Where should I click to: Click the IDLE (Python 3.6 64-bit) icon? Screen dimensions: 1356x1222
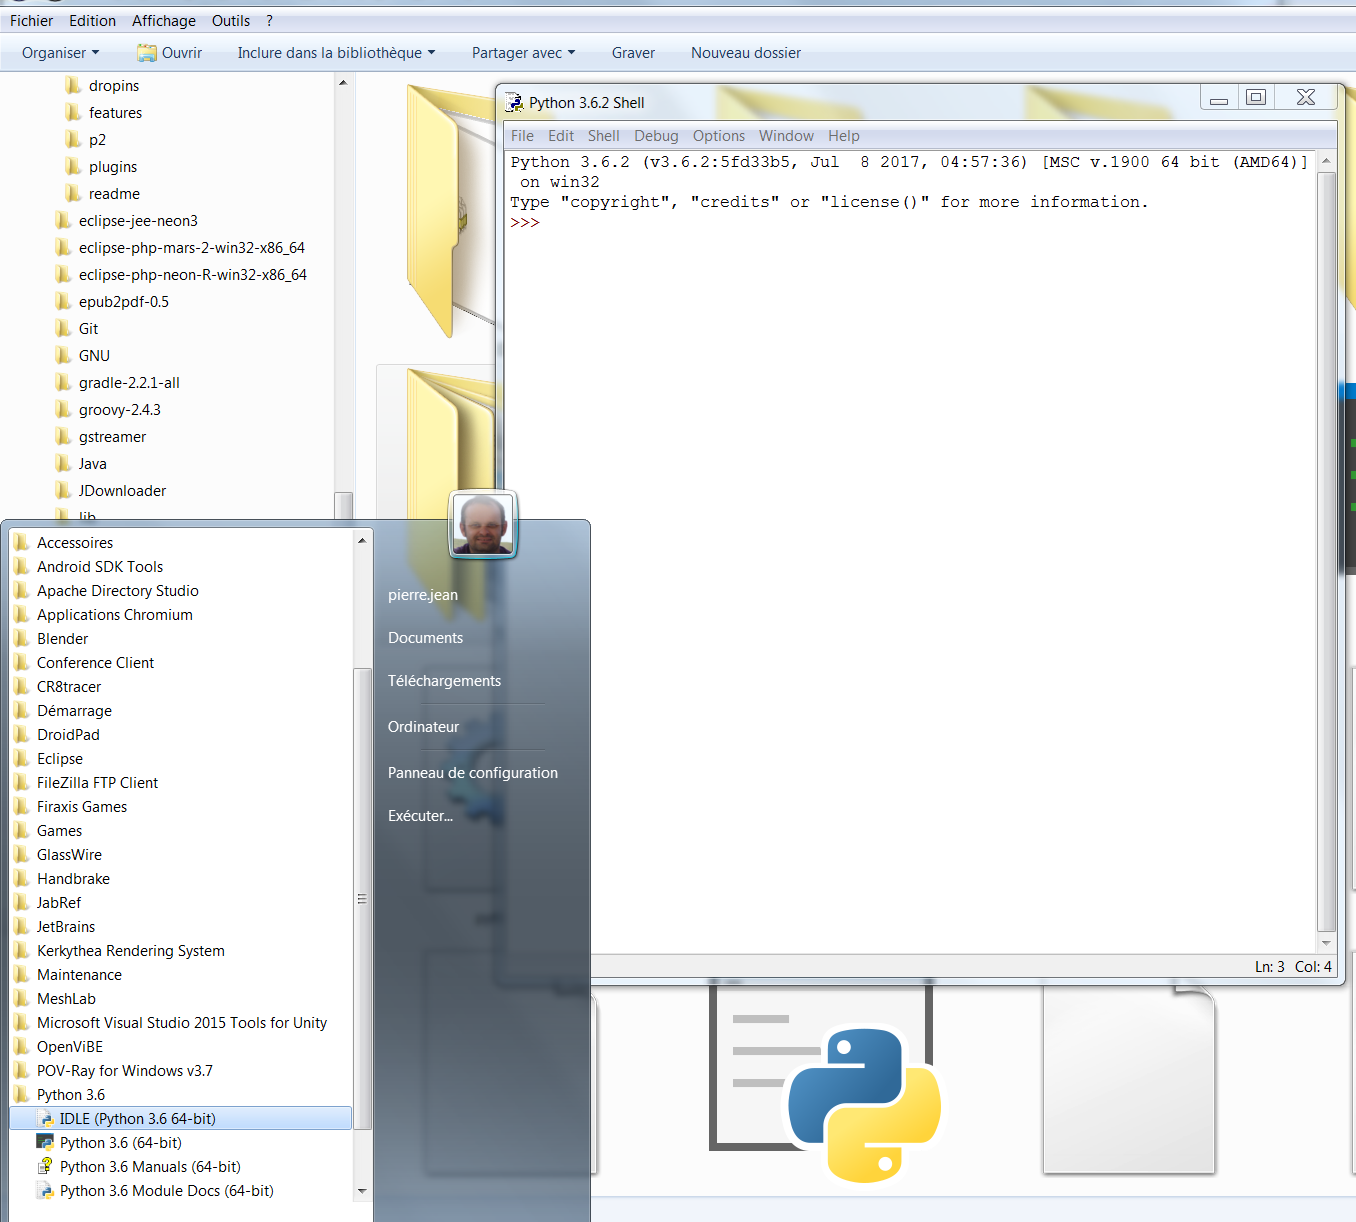point(45,1118)
